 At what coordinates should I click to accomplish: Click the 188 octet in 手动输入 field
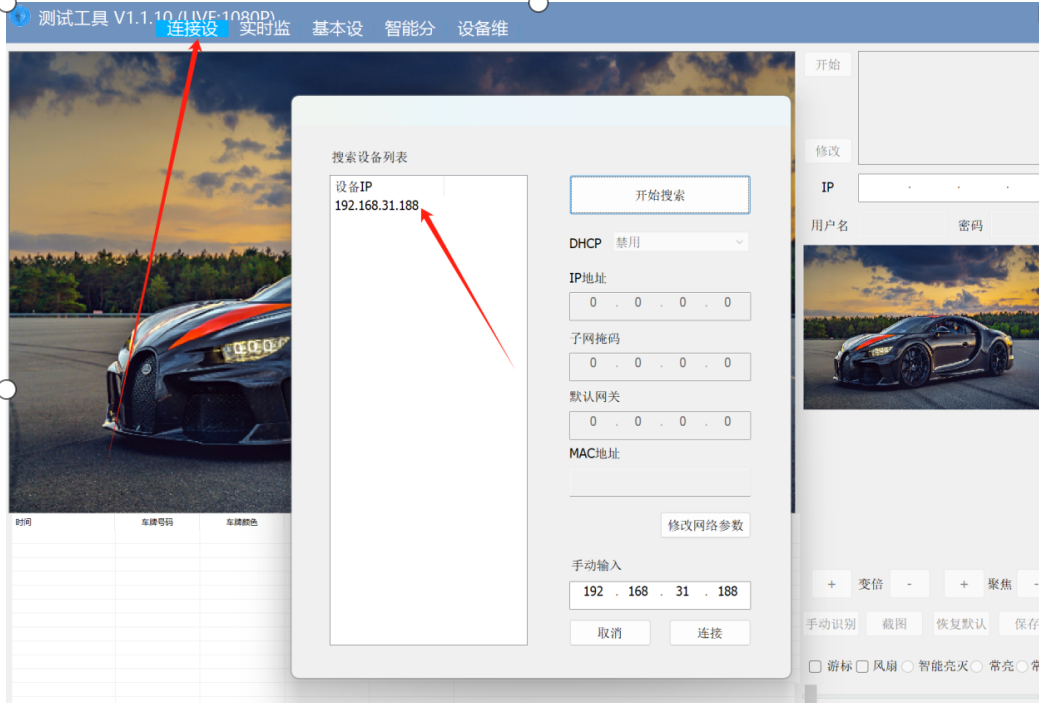click(x=728, y=592)
